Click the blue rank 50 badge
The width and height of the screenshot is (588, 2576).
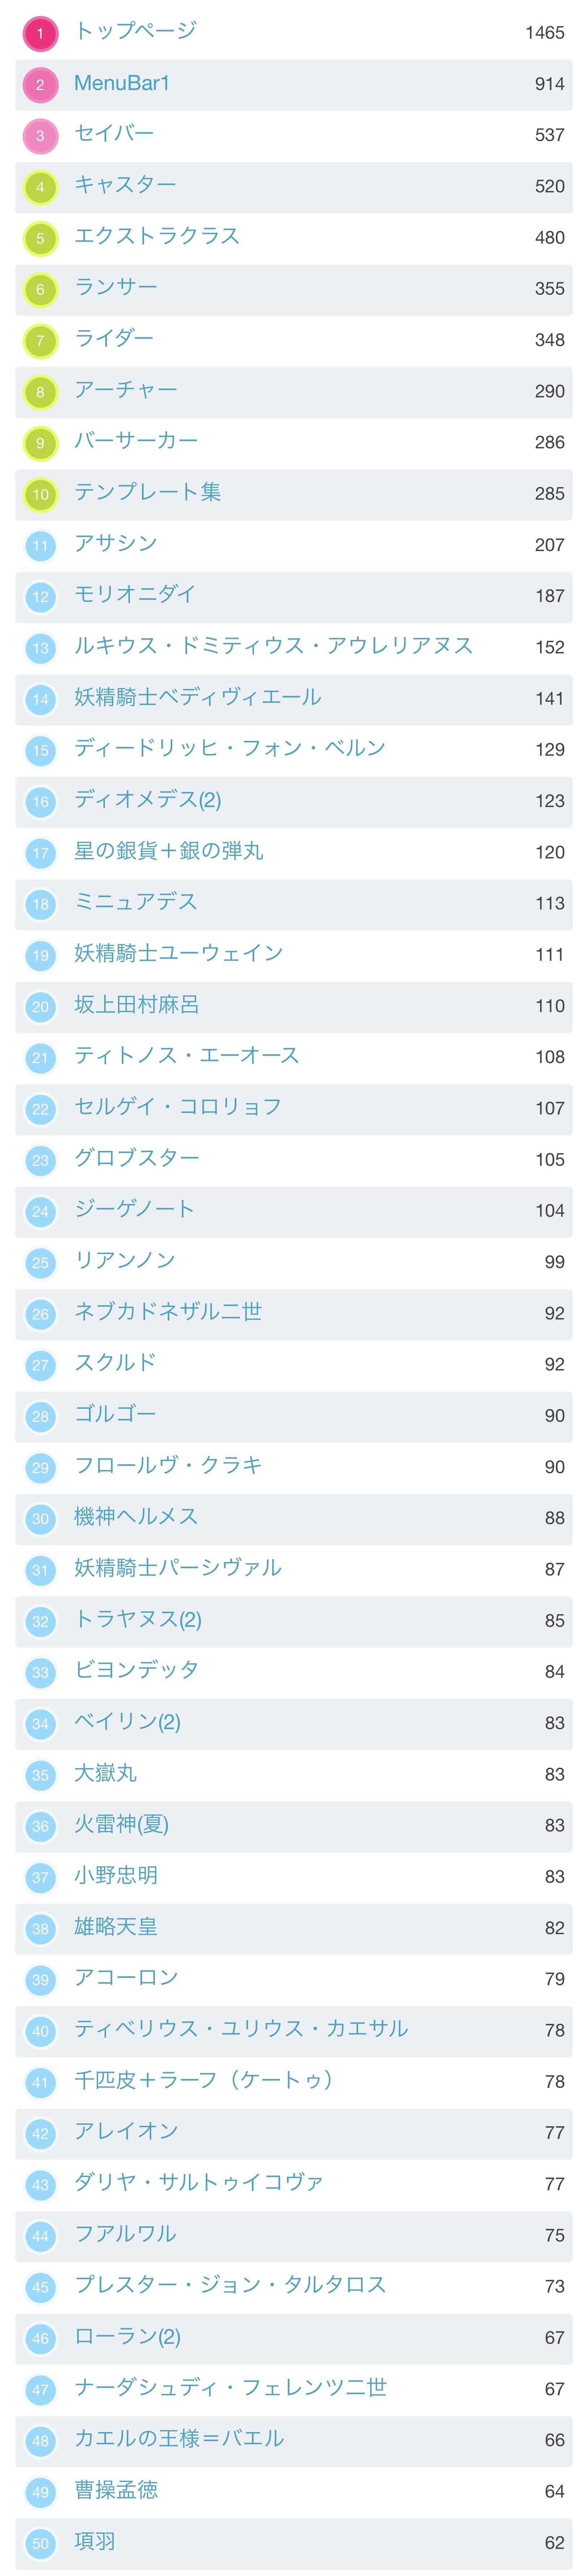[x=40, y=2543]
